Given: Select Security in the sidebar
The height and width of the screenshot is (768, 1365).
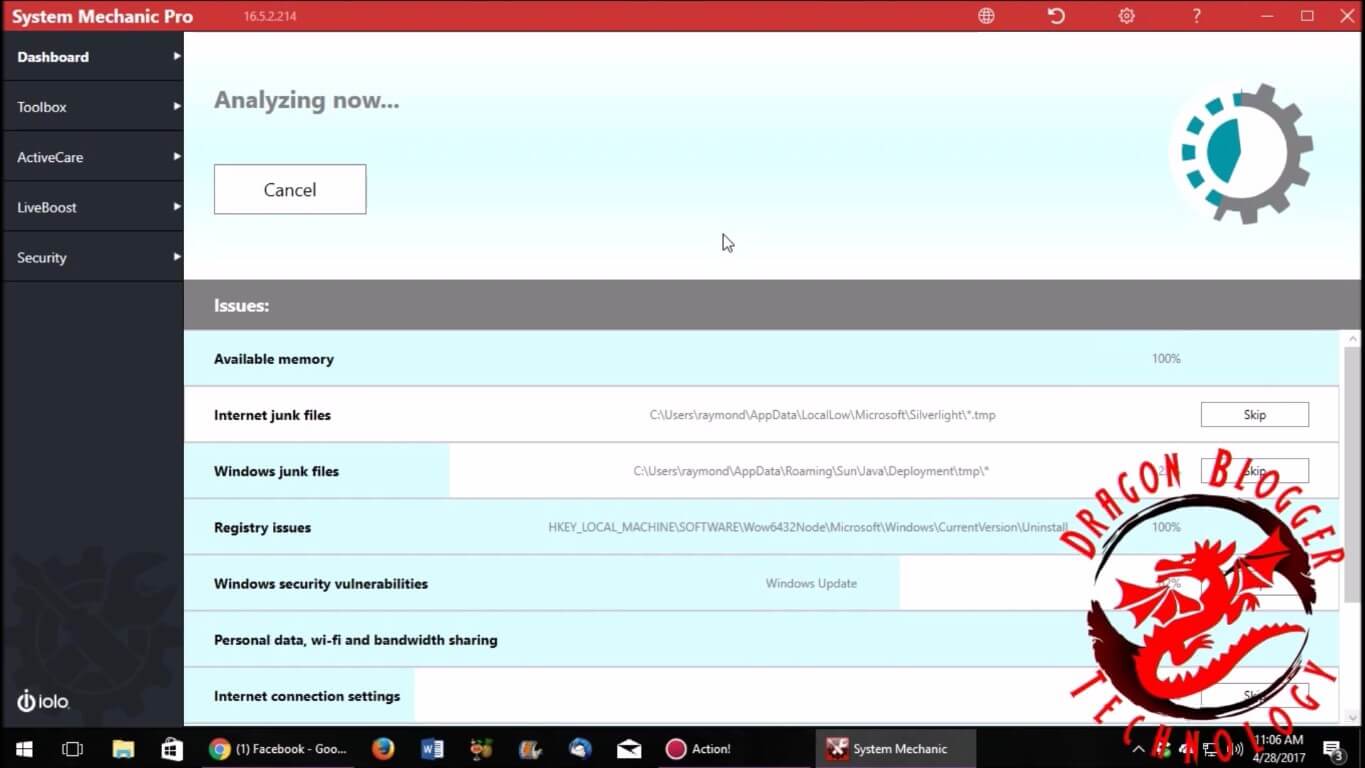Looking at the screenshot, I should click(42, 257).
